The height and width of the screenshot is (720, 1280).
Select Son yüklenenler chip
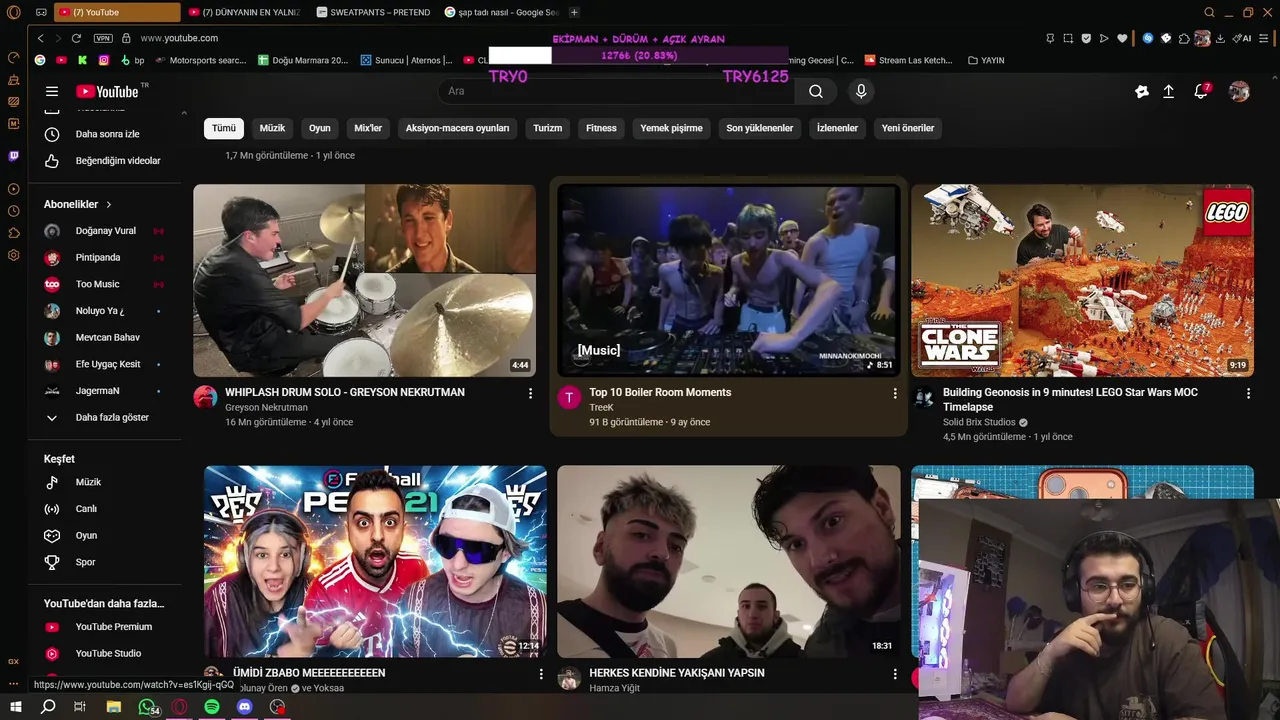(759, 128)
